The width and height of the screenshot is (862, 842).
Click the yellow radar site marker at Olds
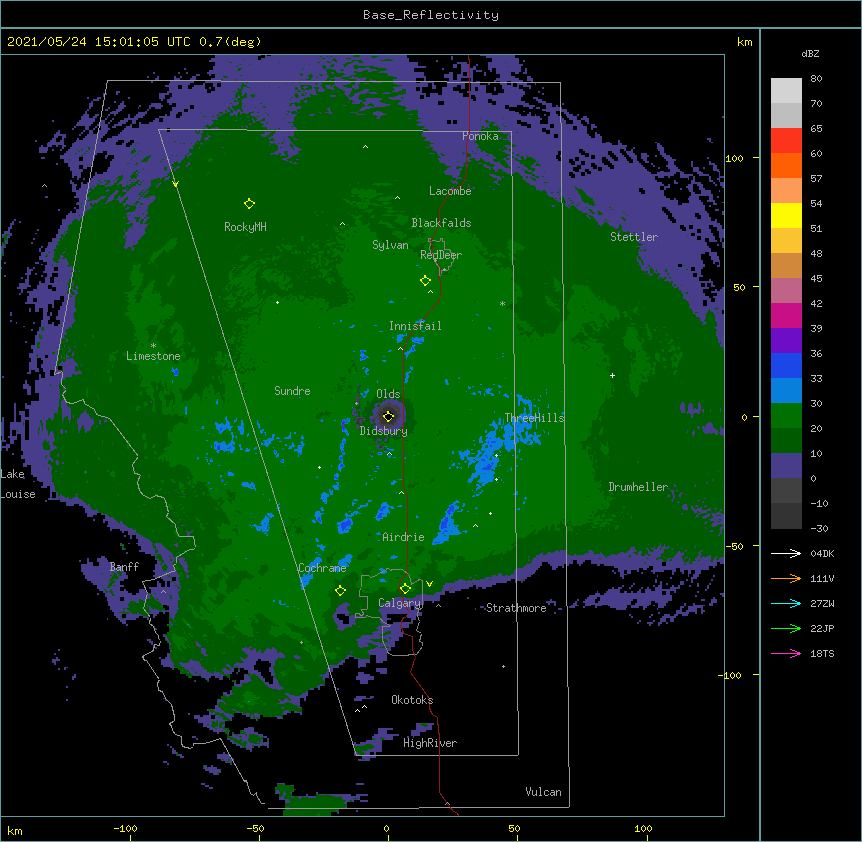click(x=388, y=416)
